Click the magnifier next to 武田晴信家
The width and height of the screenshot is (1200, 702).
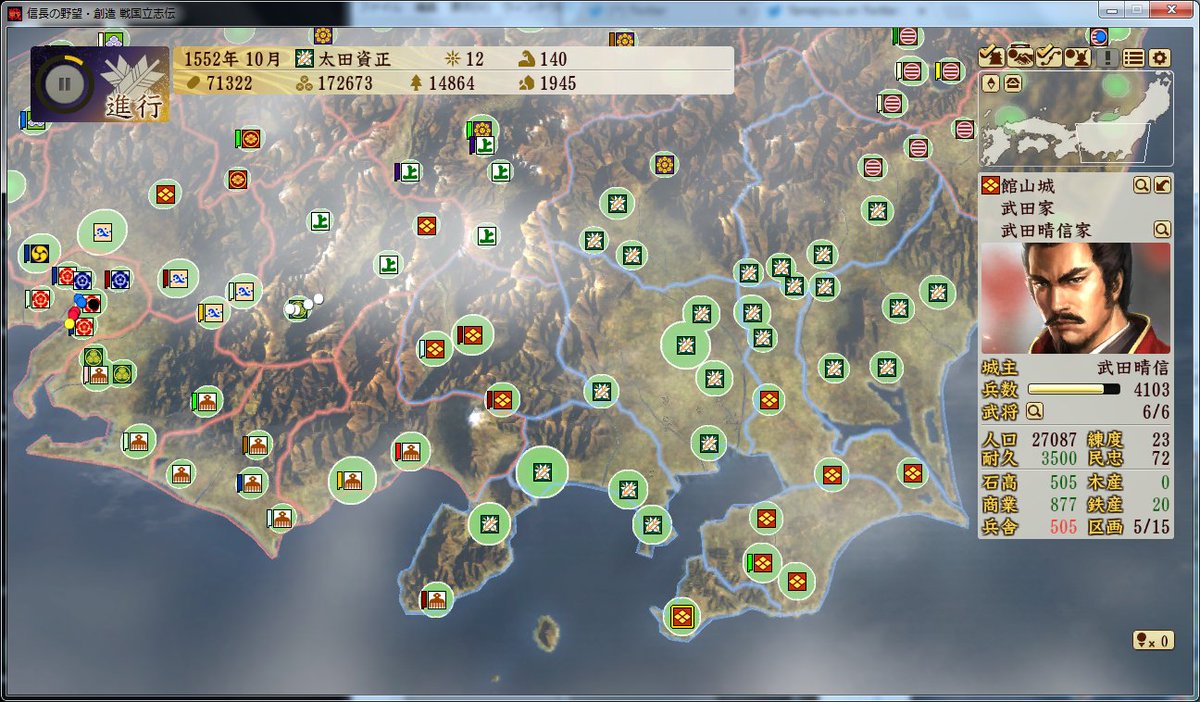1161,229
